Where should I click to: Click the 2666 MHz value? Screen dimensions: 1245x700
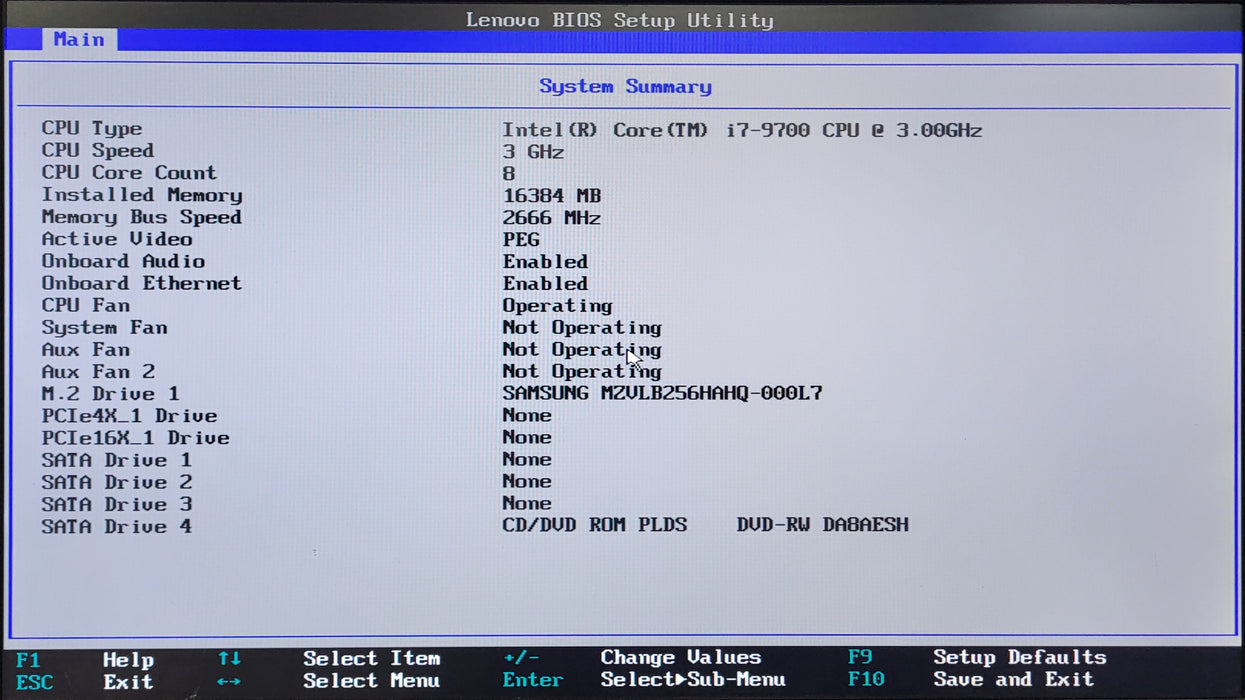pyautogui.click(x=552, y=218)
